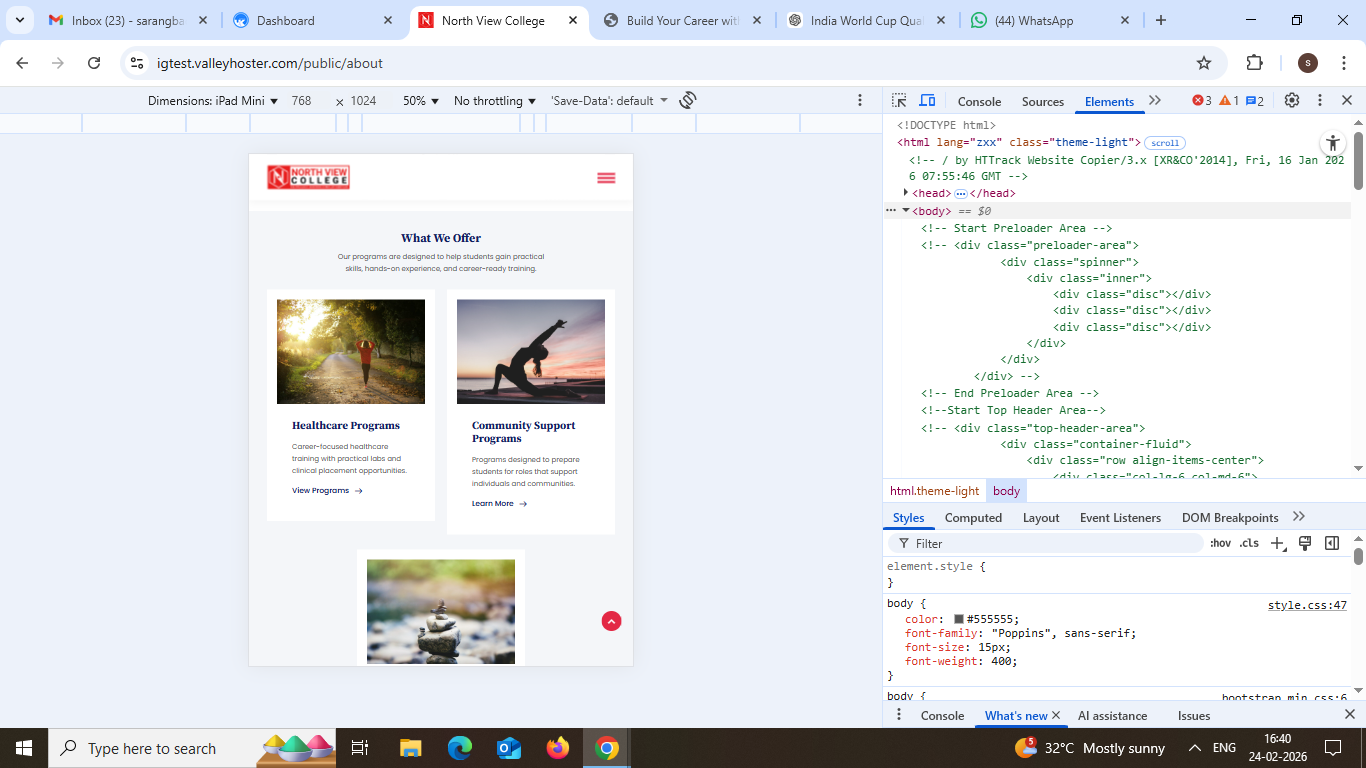The image size is (1366, 768).
Task: Open the DOM Breakpoints tab
Action: (1230, 518)
